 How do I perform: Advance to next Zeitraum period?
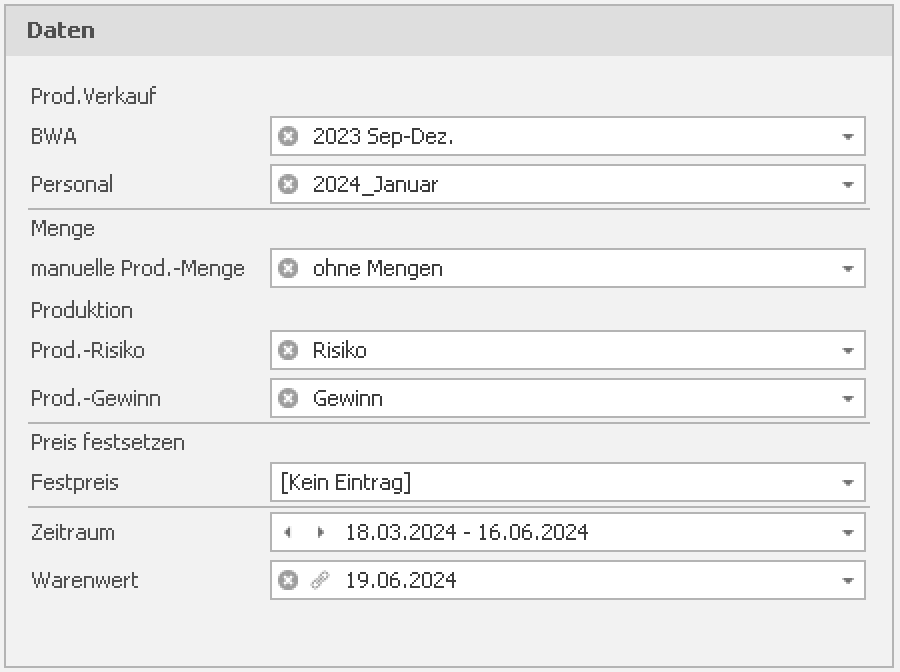pyautogui.click(x=320, y=532)
